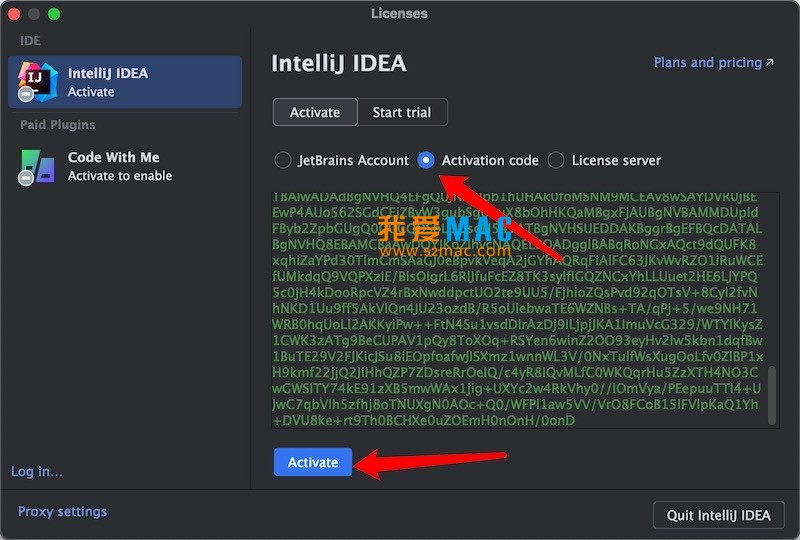800x540 pixels.
Task: Select the IntelliJ IDEA Activate sidebar entry
Action: click(125, 82)
